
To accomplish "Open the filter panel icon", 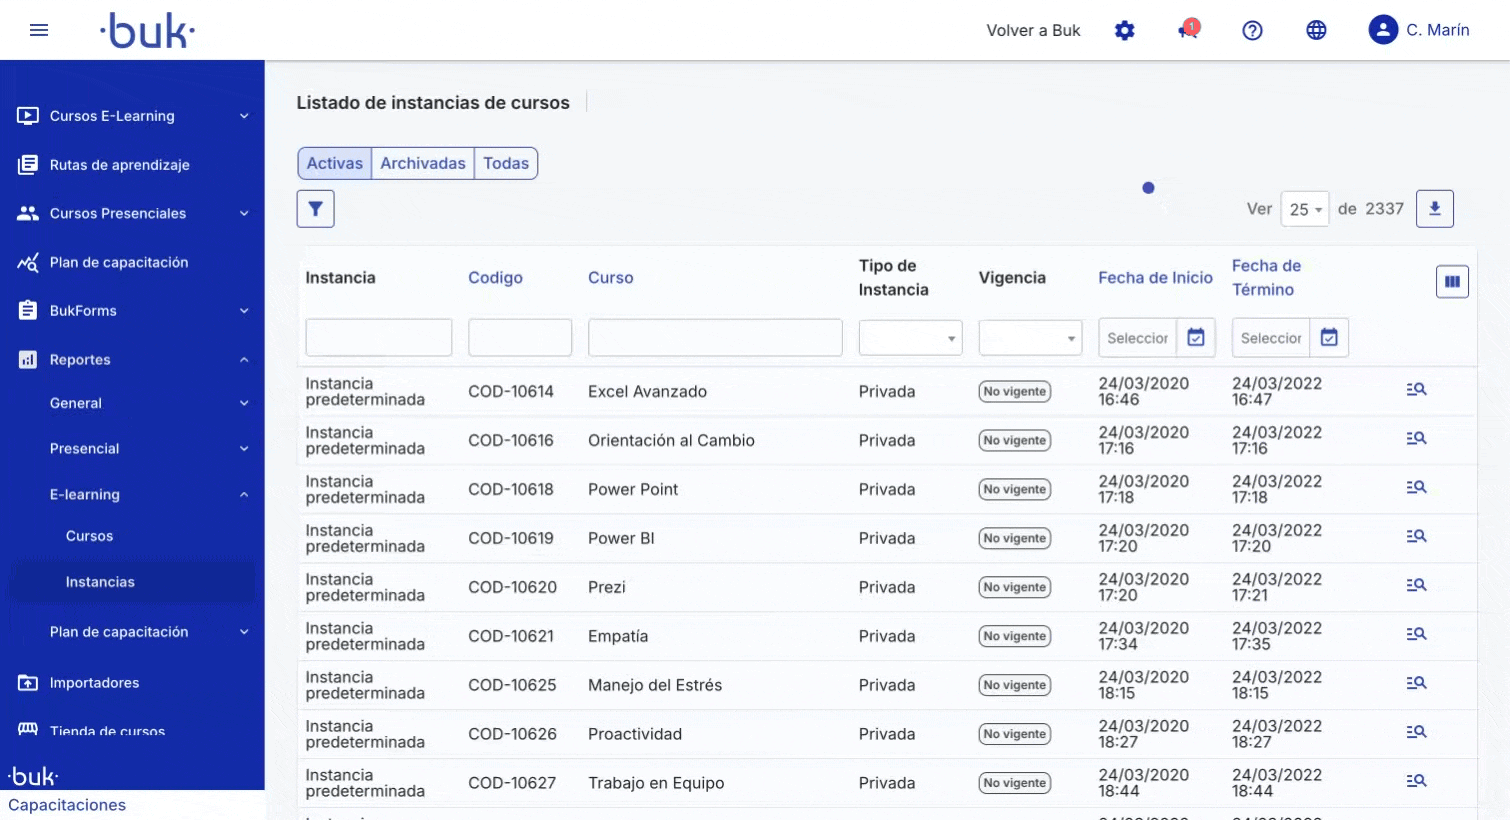I will pos(315,208).
